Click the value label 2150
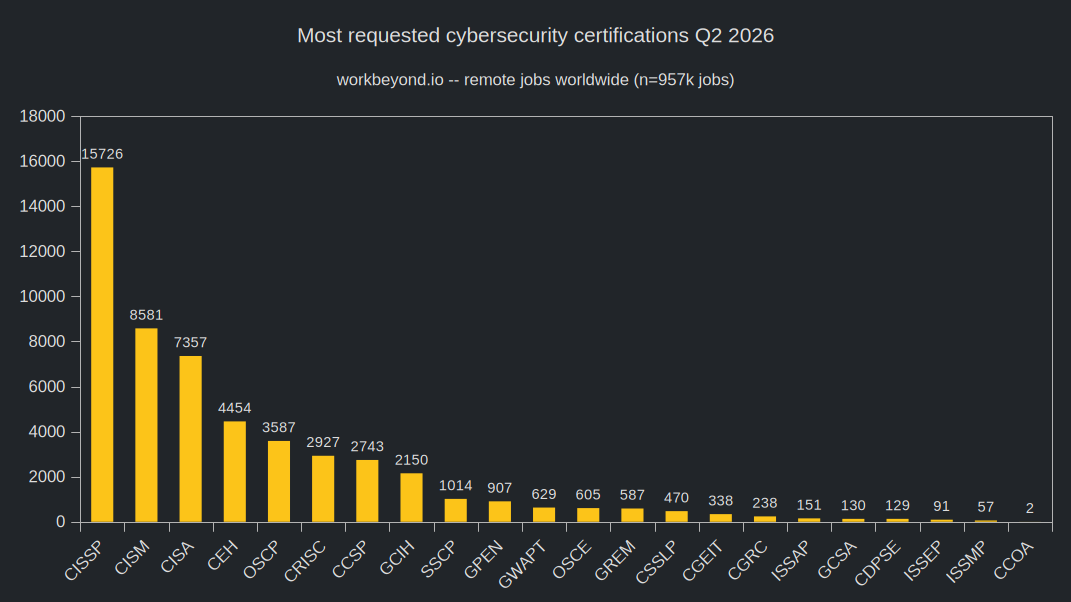 [x=411, y=460]
